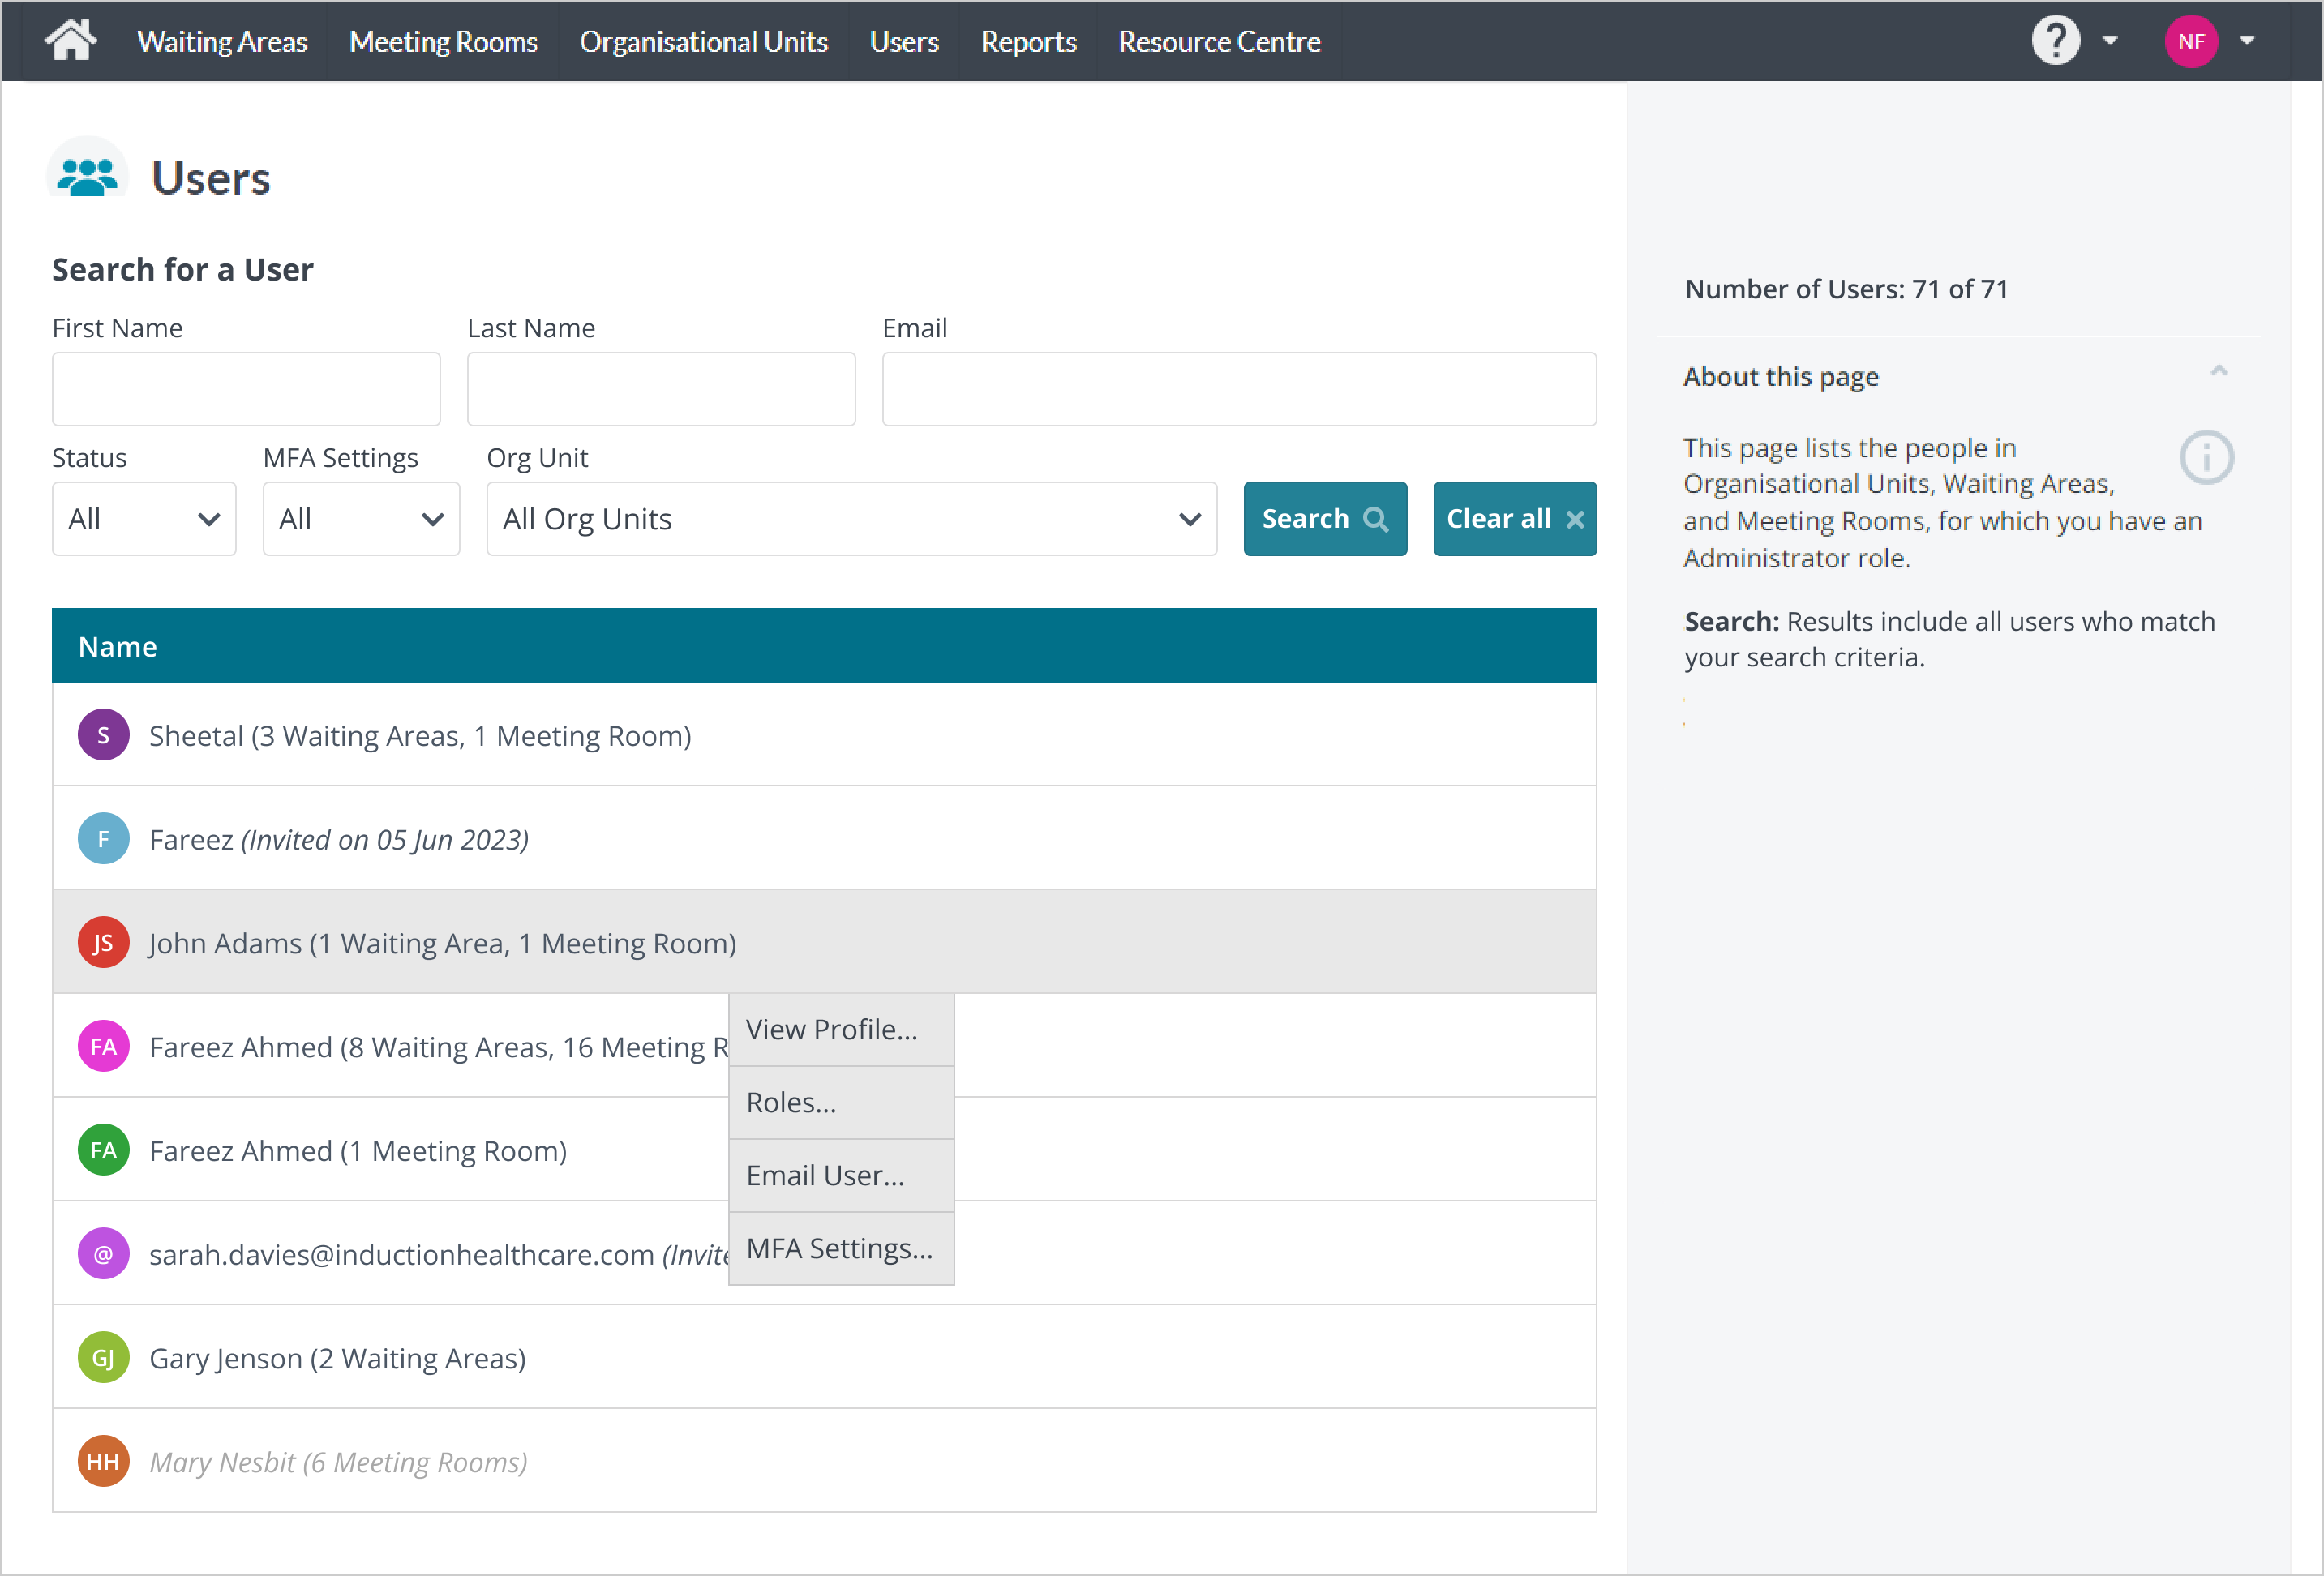Screen dimensions: 2324x1576
Task: Select Gary Jenson (2 Waiting Areas) row
Action: 824,1358
